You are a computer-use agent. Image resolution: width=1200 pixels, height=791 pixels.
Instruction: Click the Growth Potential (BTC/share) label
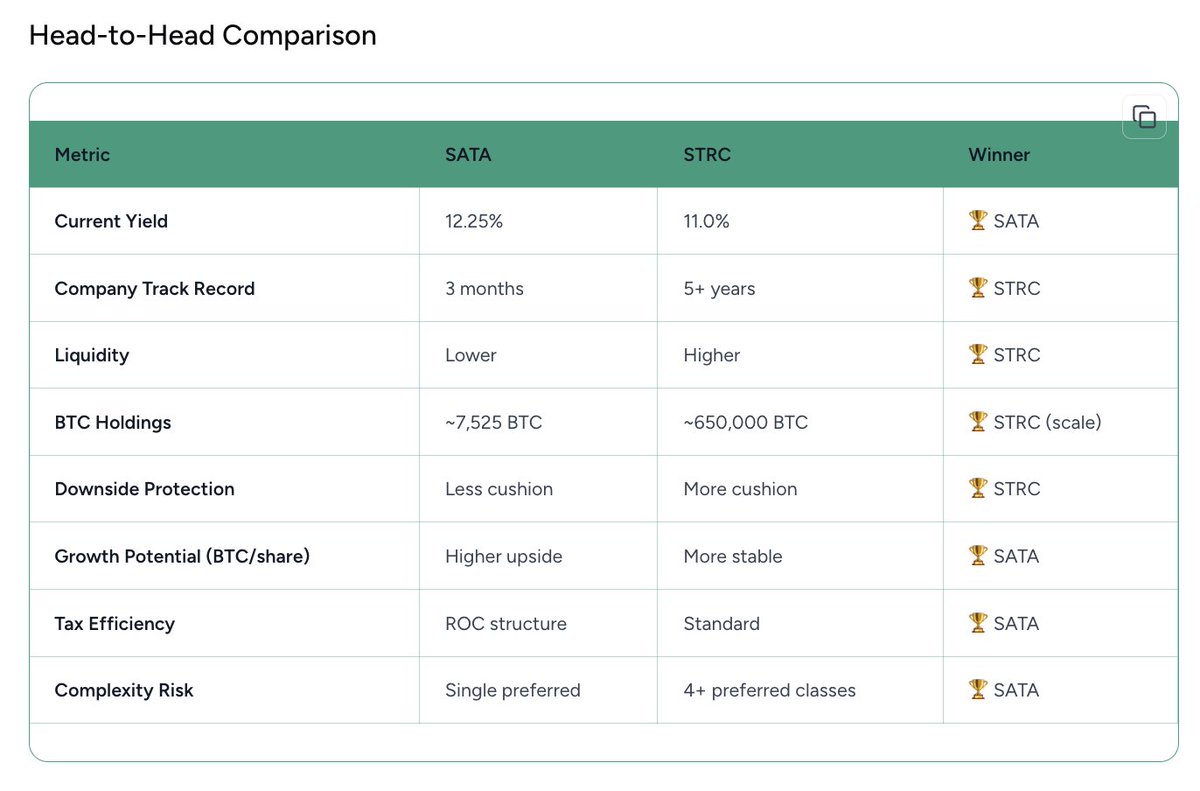pos(182,556)
